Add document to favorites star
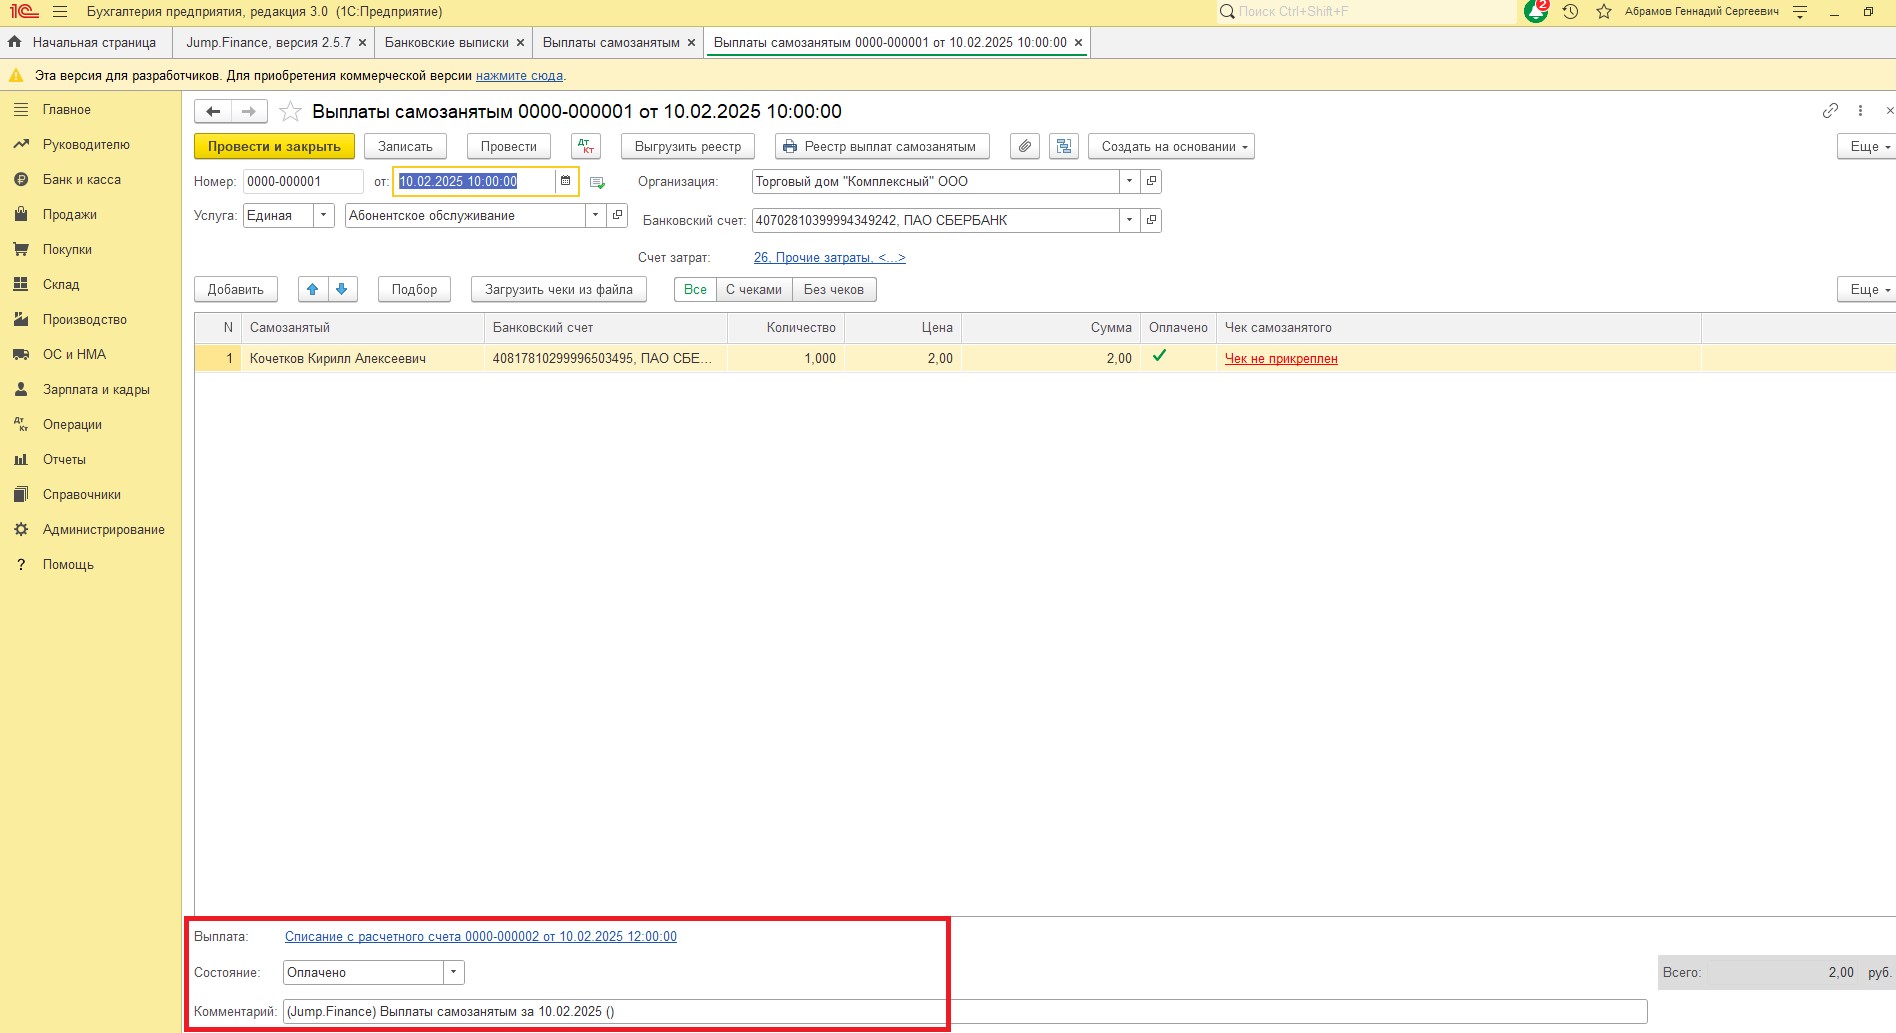 coord(290,111)
